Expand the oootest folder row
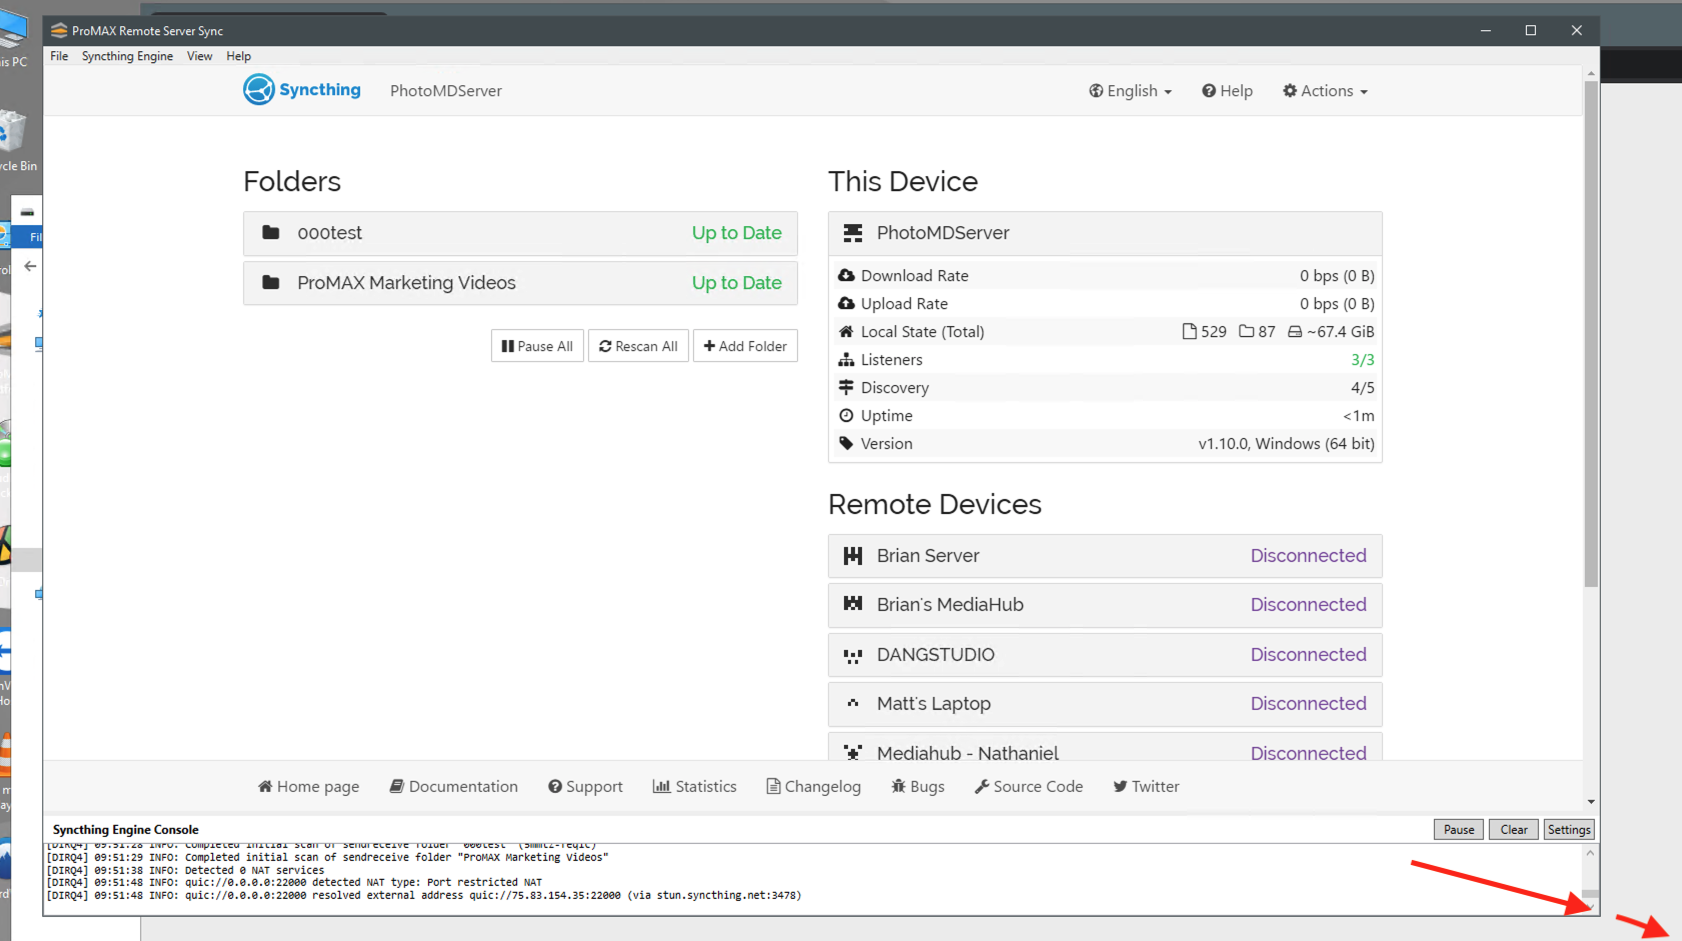The width and height of the screenshot is (1682, 941). [x=520, y=233]
